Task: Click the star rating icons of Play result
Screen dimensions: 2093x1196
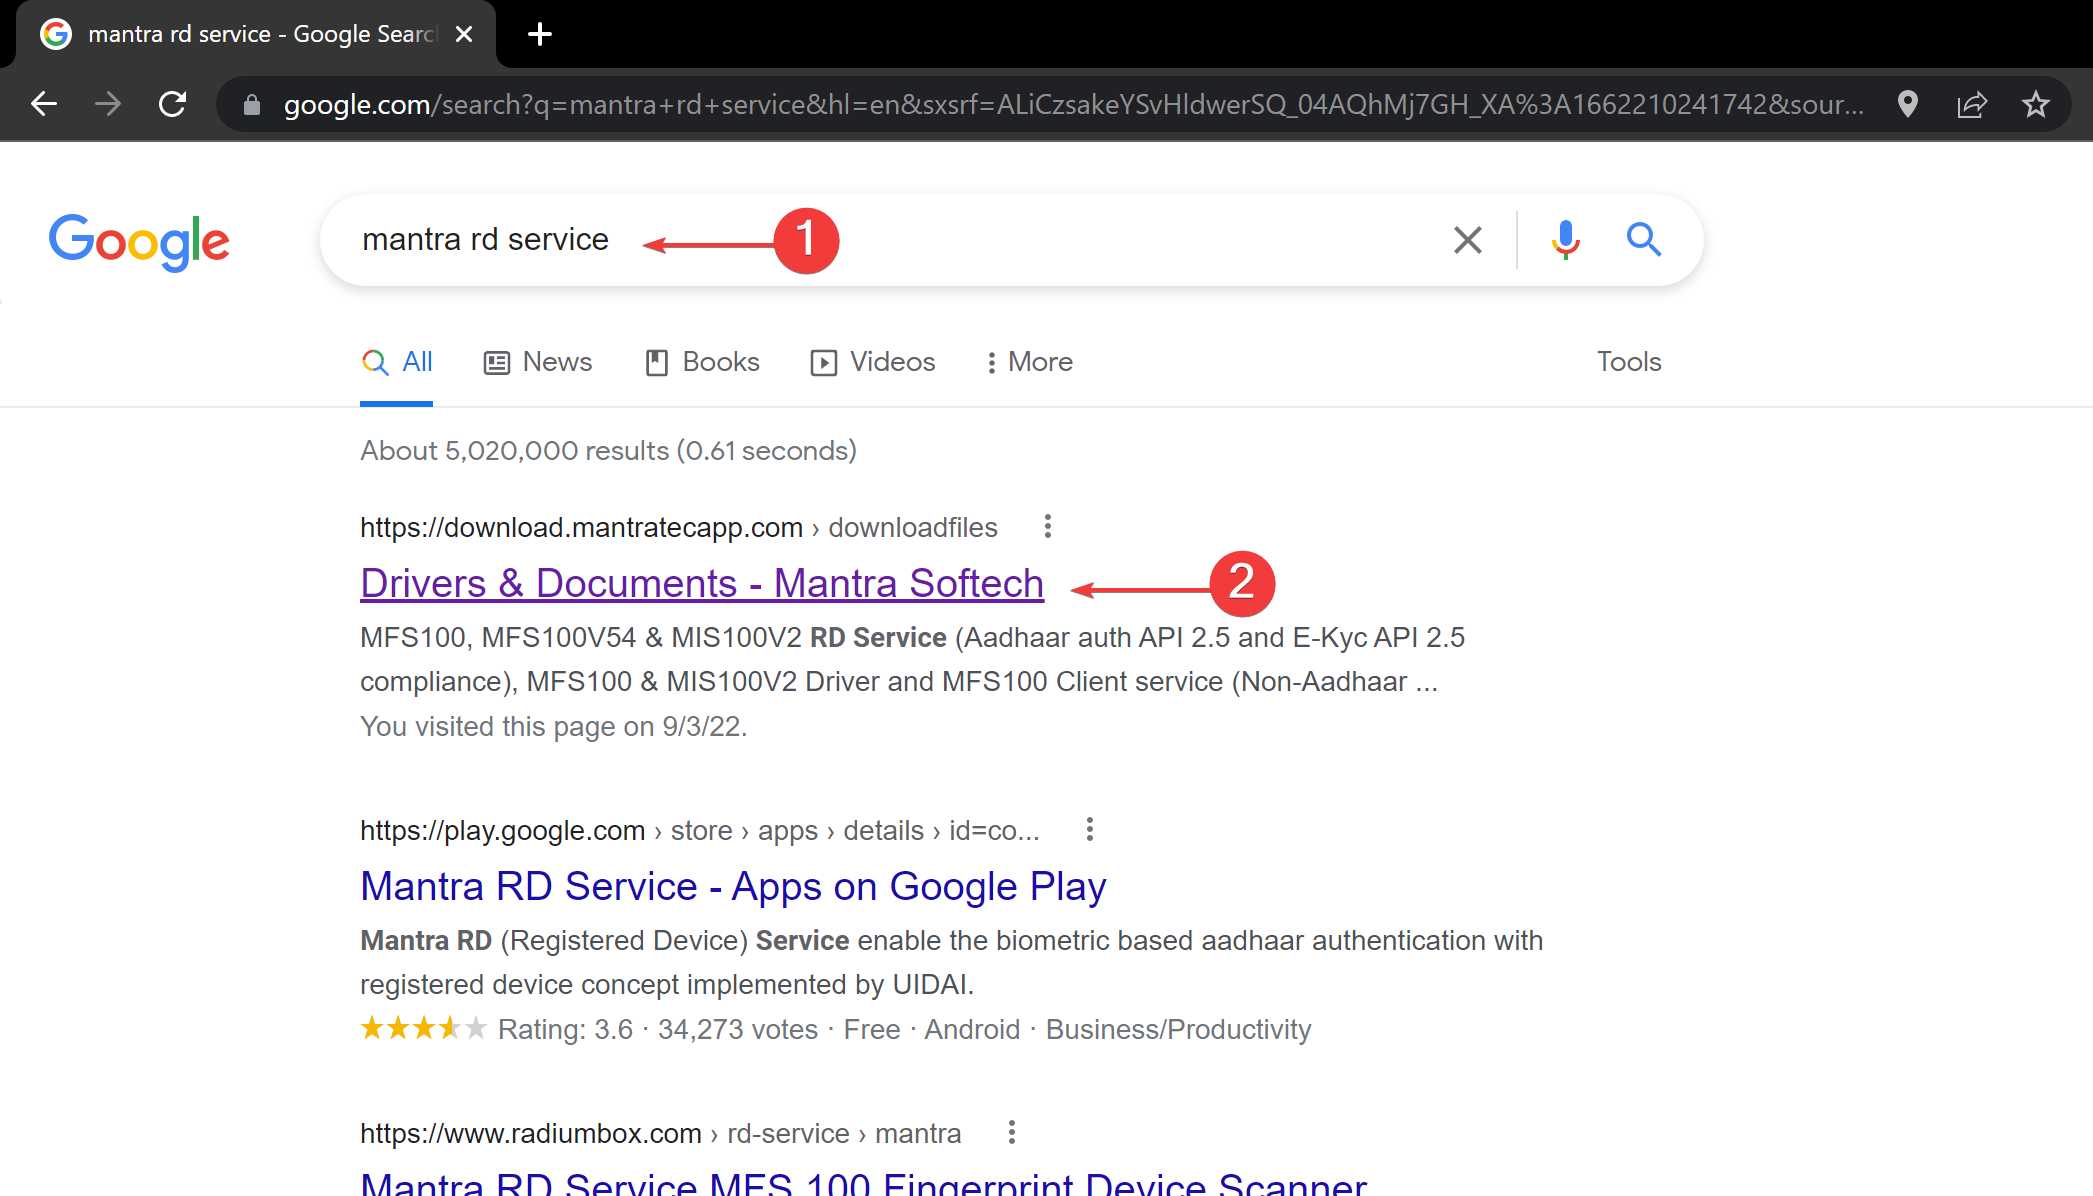Action: [x=423, y=1028]
